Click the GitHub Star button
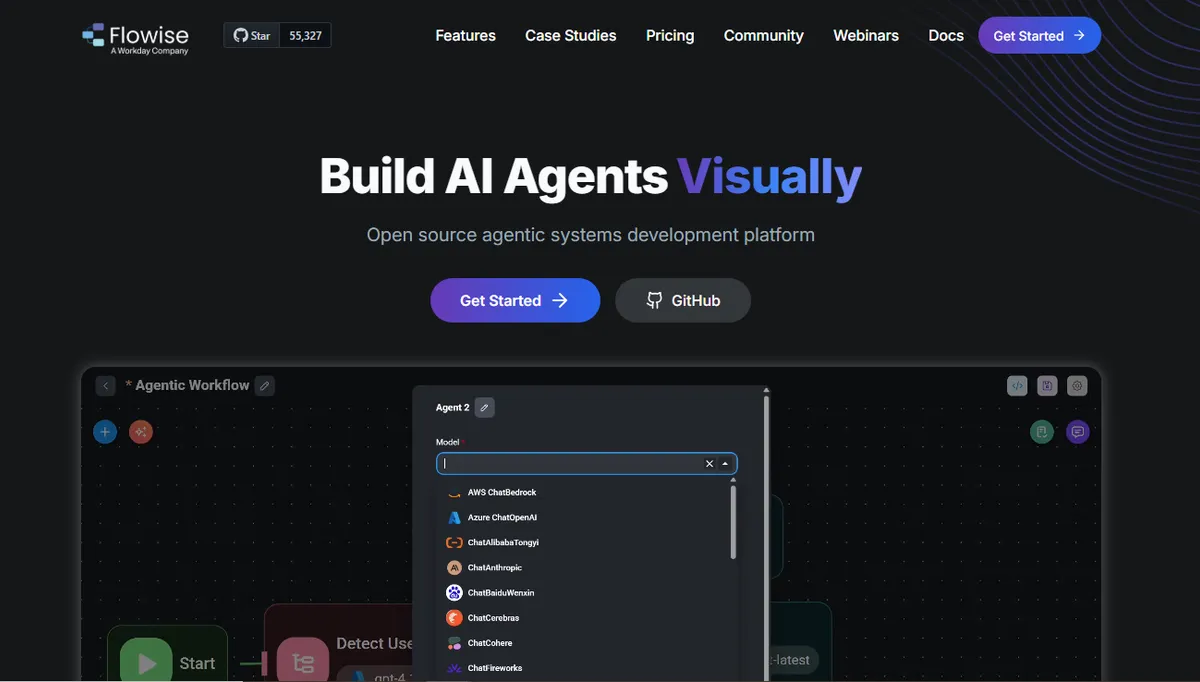 (252, 36)
